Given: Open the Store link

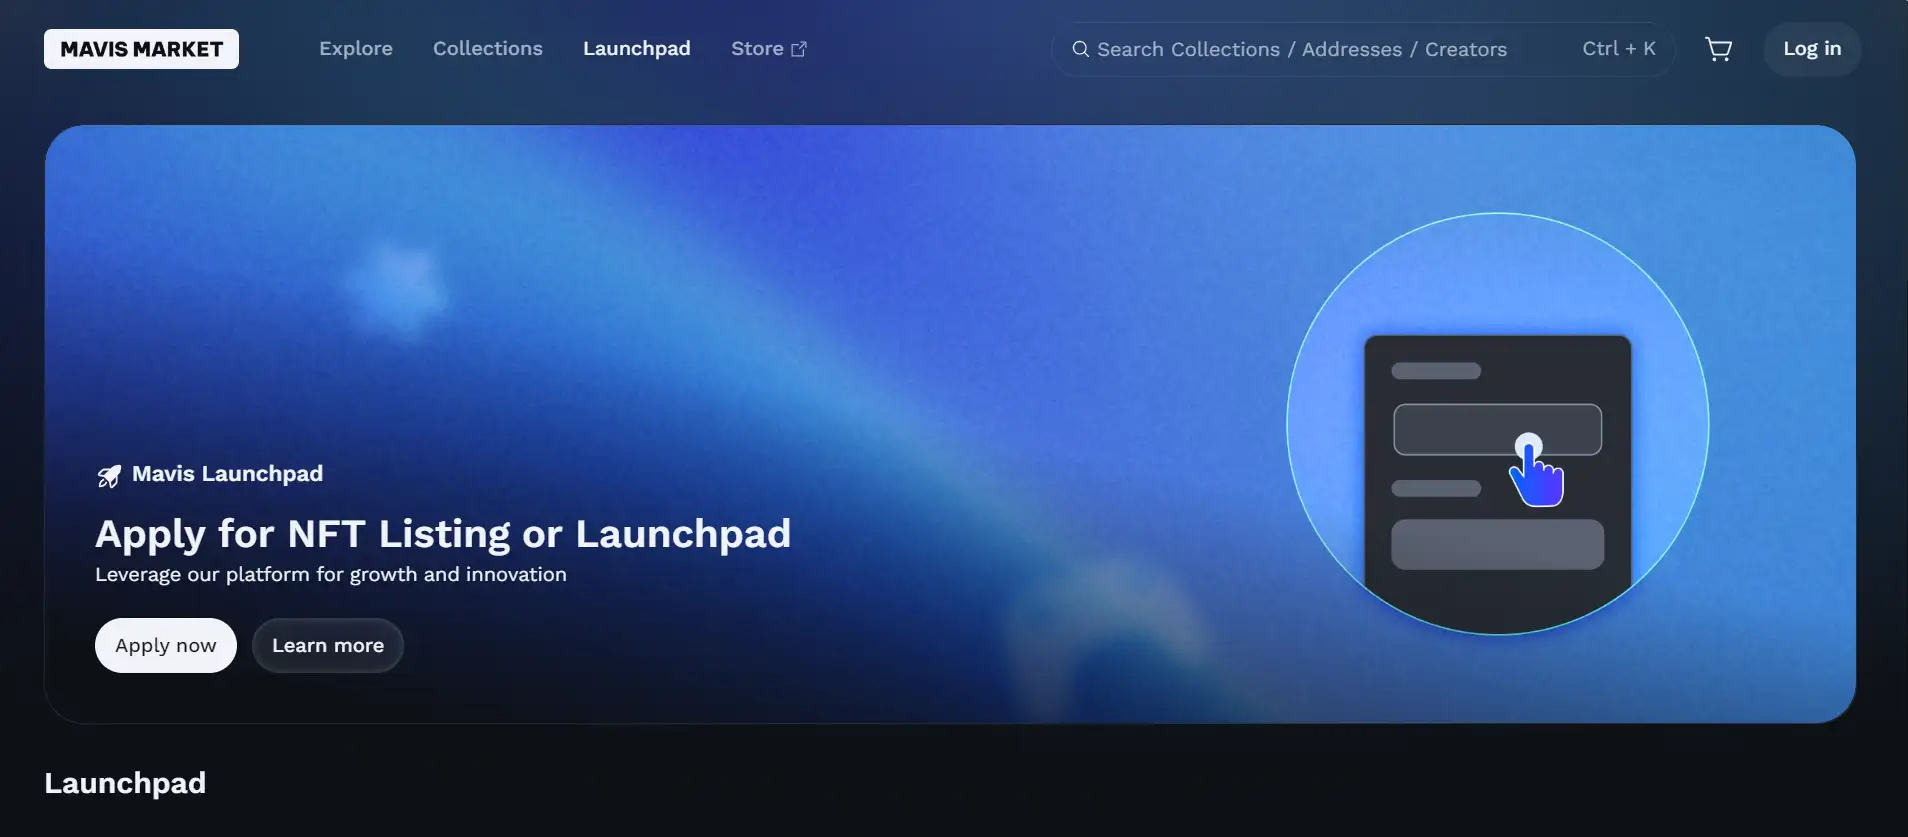Looking at the screenshot, I should click(x=757, y=49).
